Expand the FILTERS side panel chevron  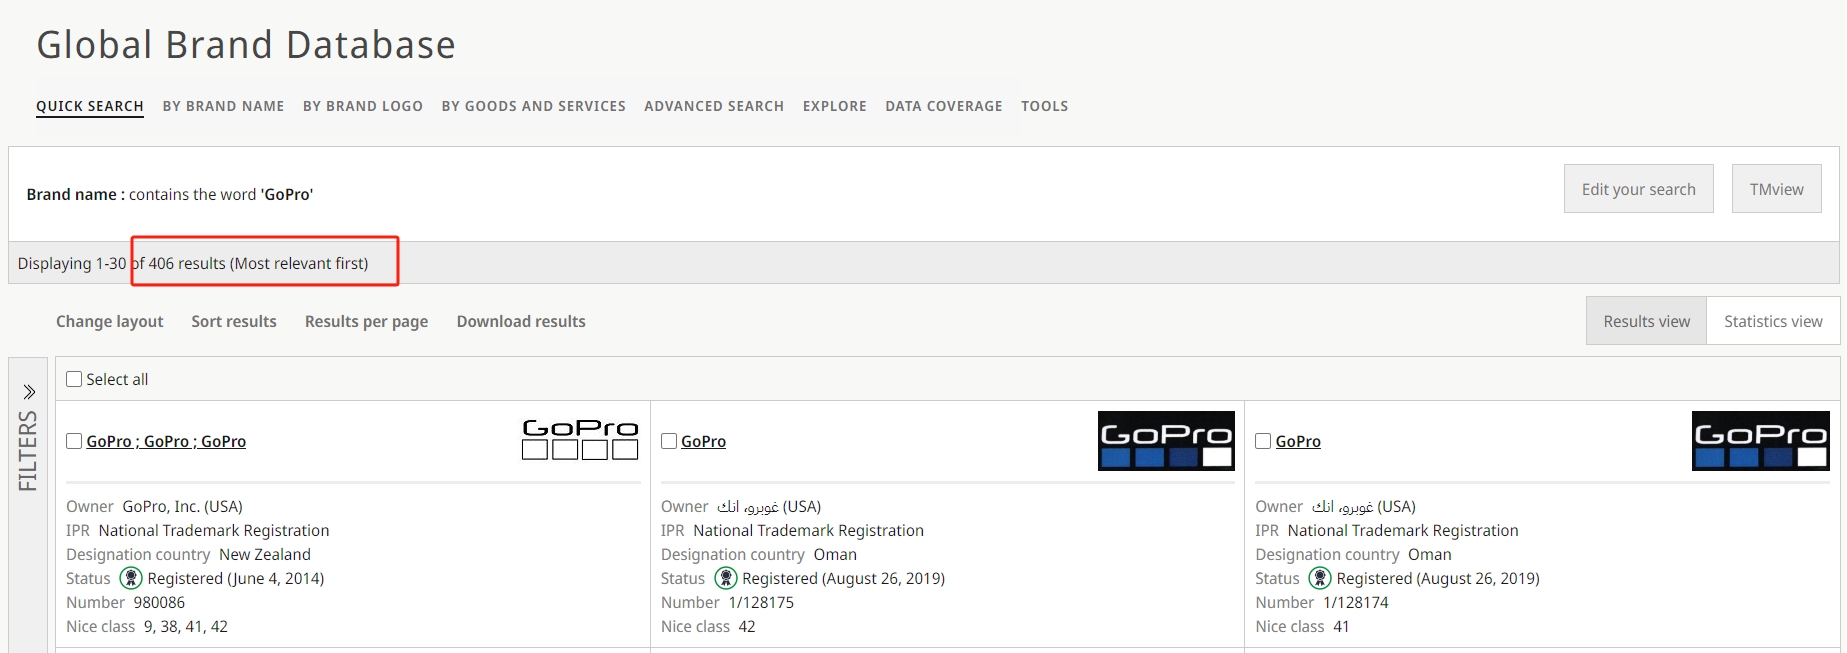(29, 392)
